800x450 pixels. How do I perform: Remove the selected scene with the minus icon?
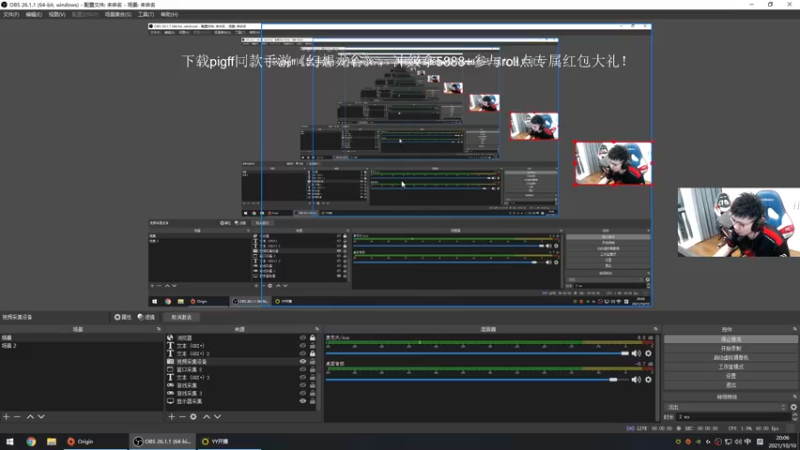(17, 417)
